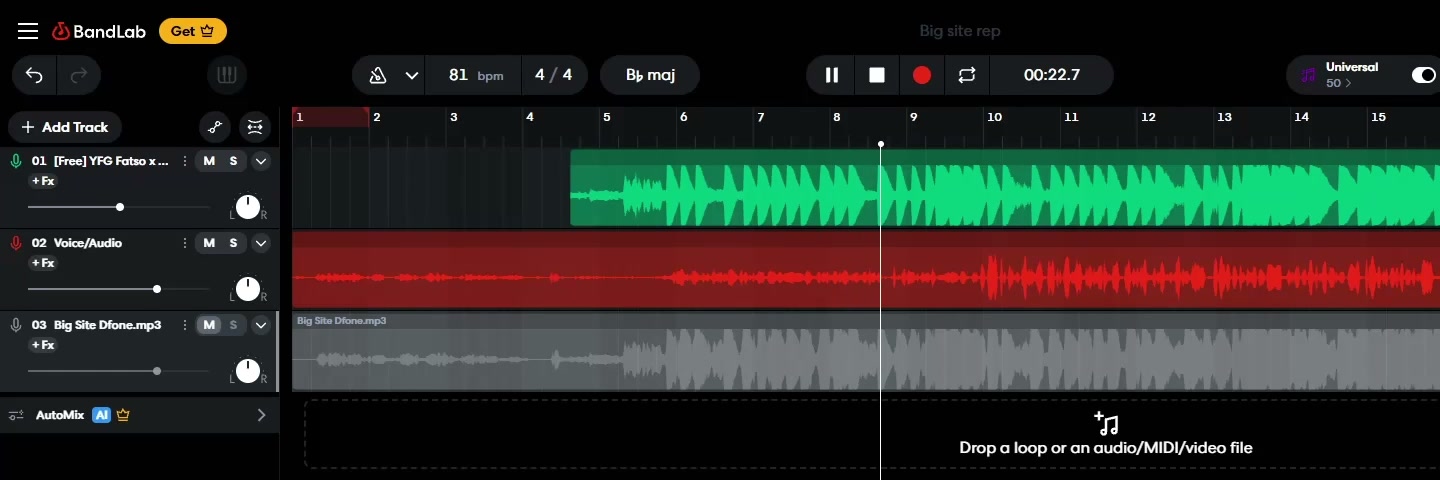Select the gray Big Site Dfone.mp3 microphone icon
Image resolution: width=1440 pixels, height=480 pixels.
pyautogui.click(x=16, y=325)
